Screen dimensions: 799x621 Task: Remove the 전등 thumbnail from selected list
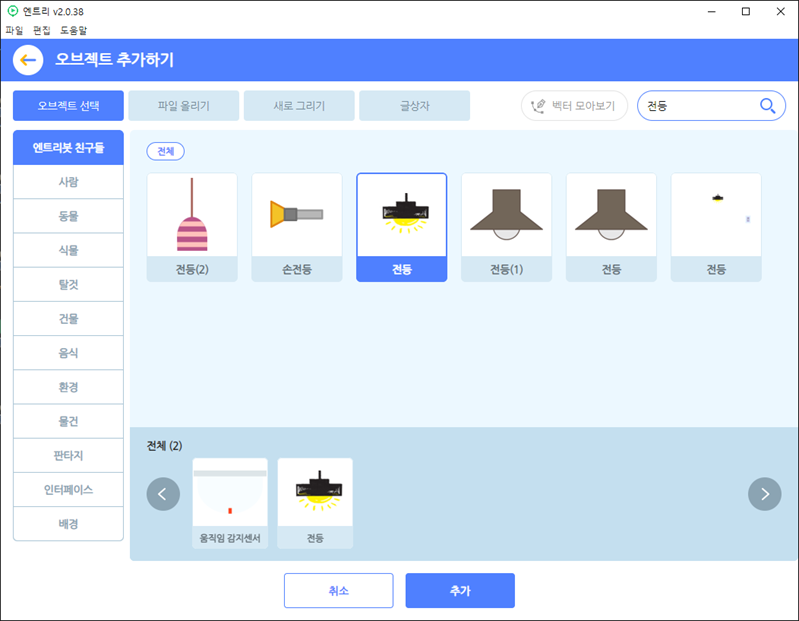pyautogui.click(x=315, y=503)
